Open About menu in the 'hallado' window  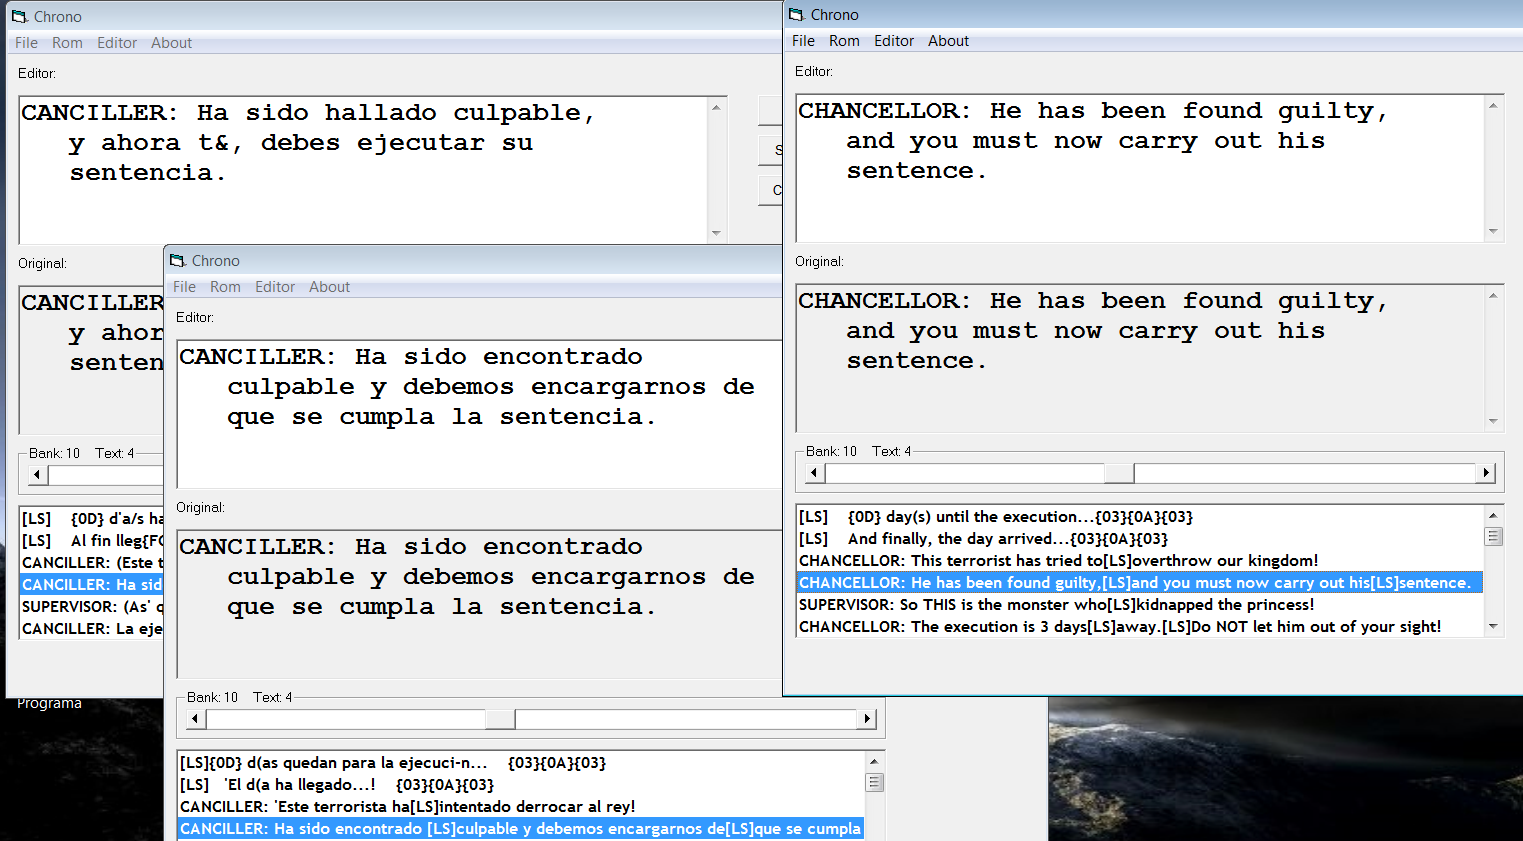tap(171, 43)
